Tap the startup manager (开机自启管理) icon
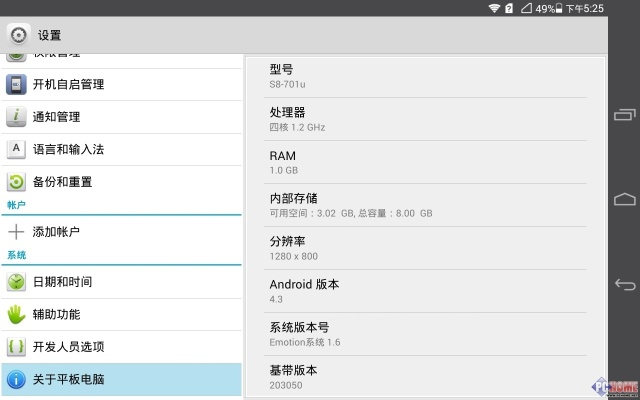 coord(16,84)
